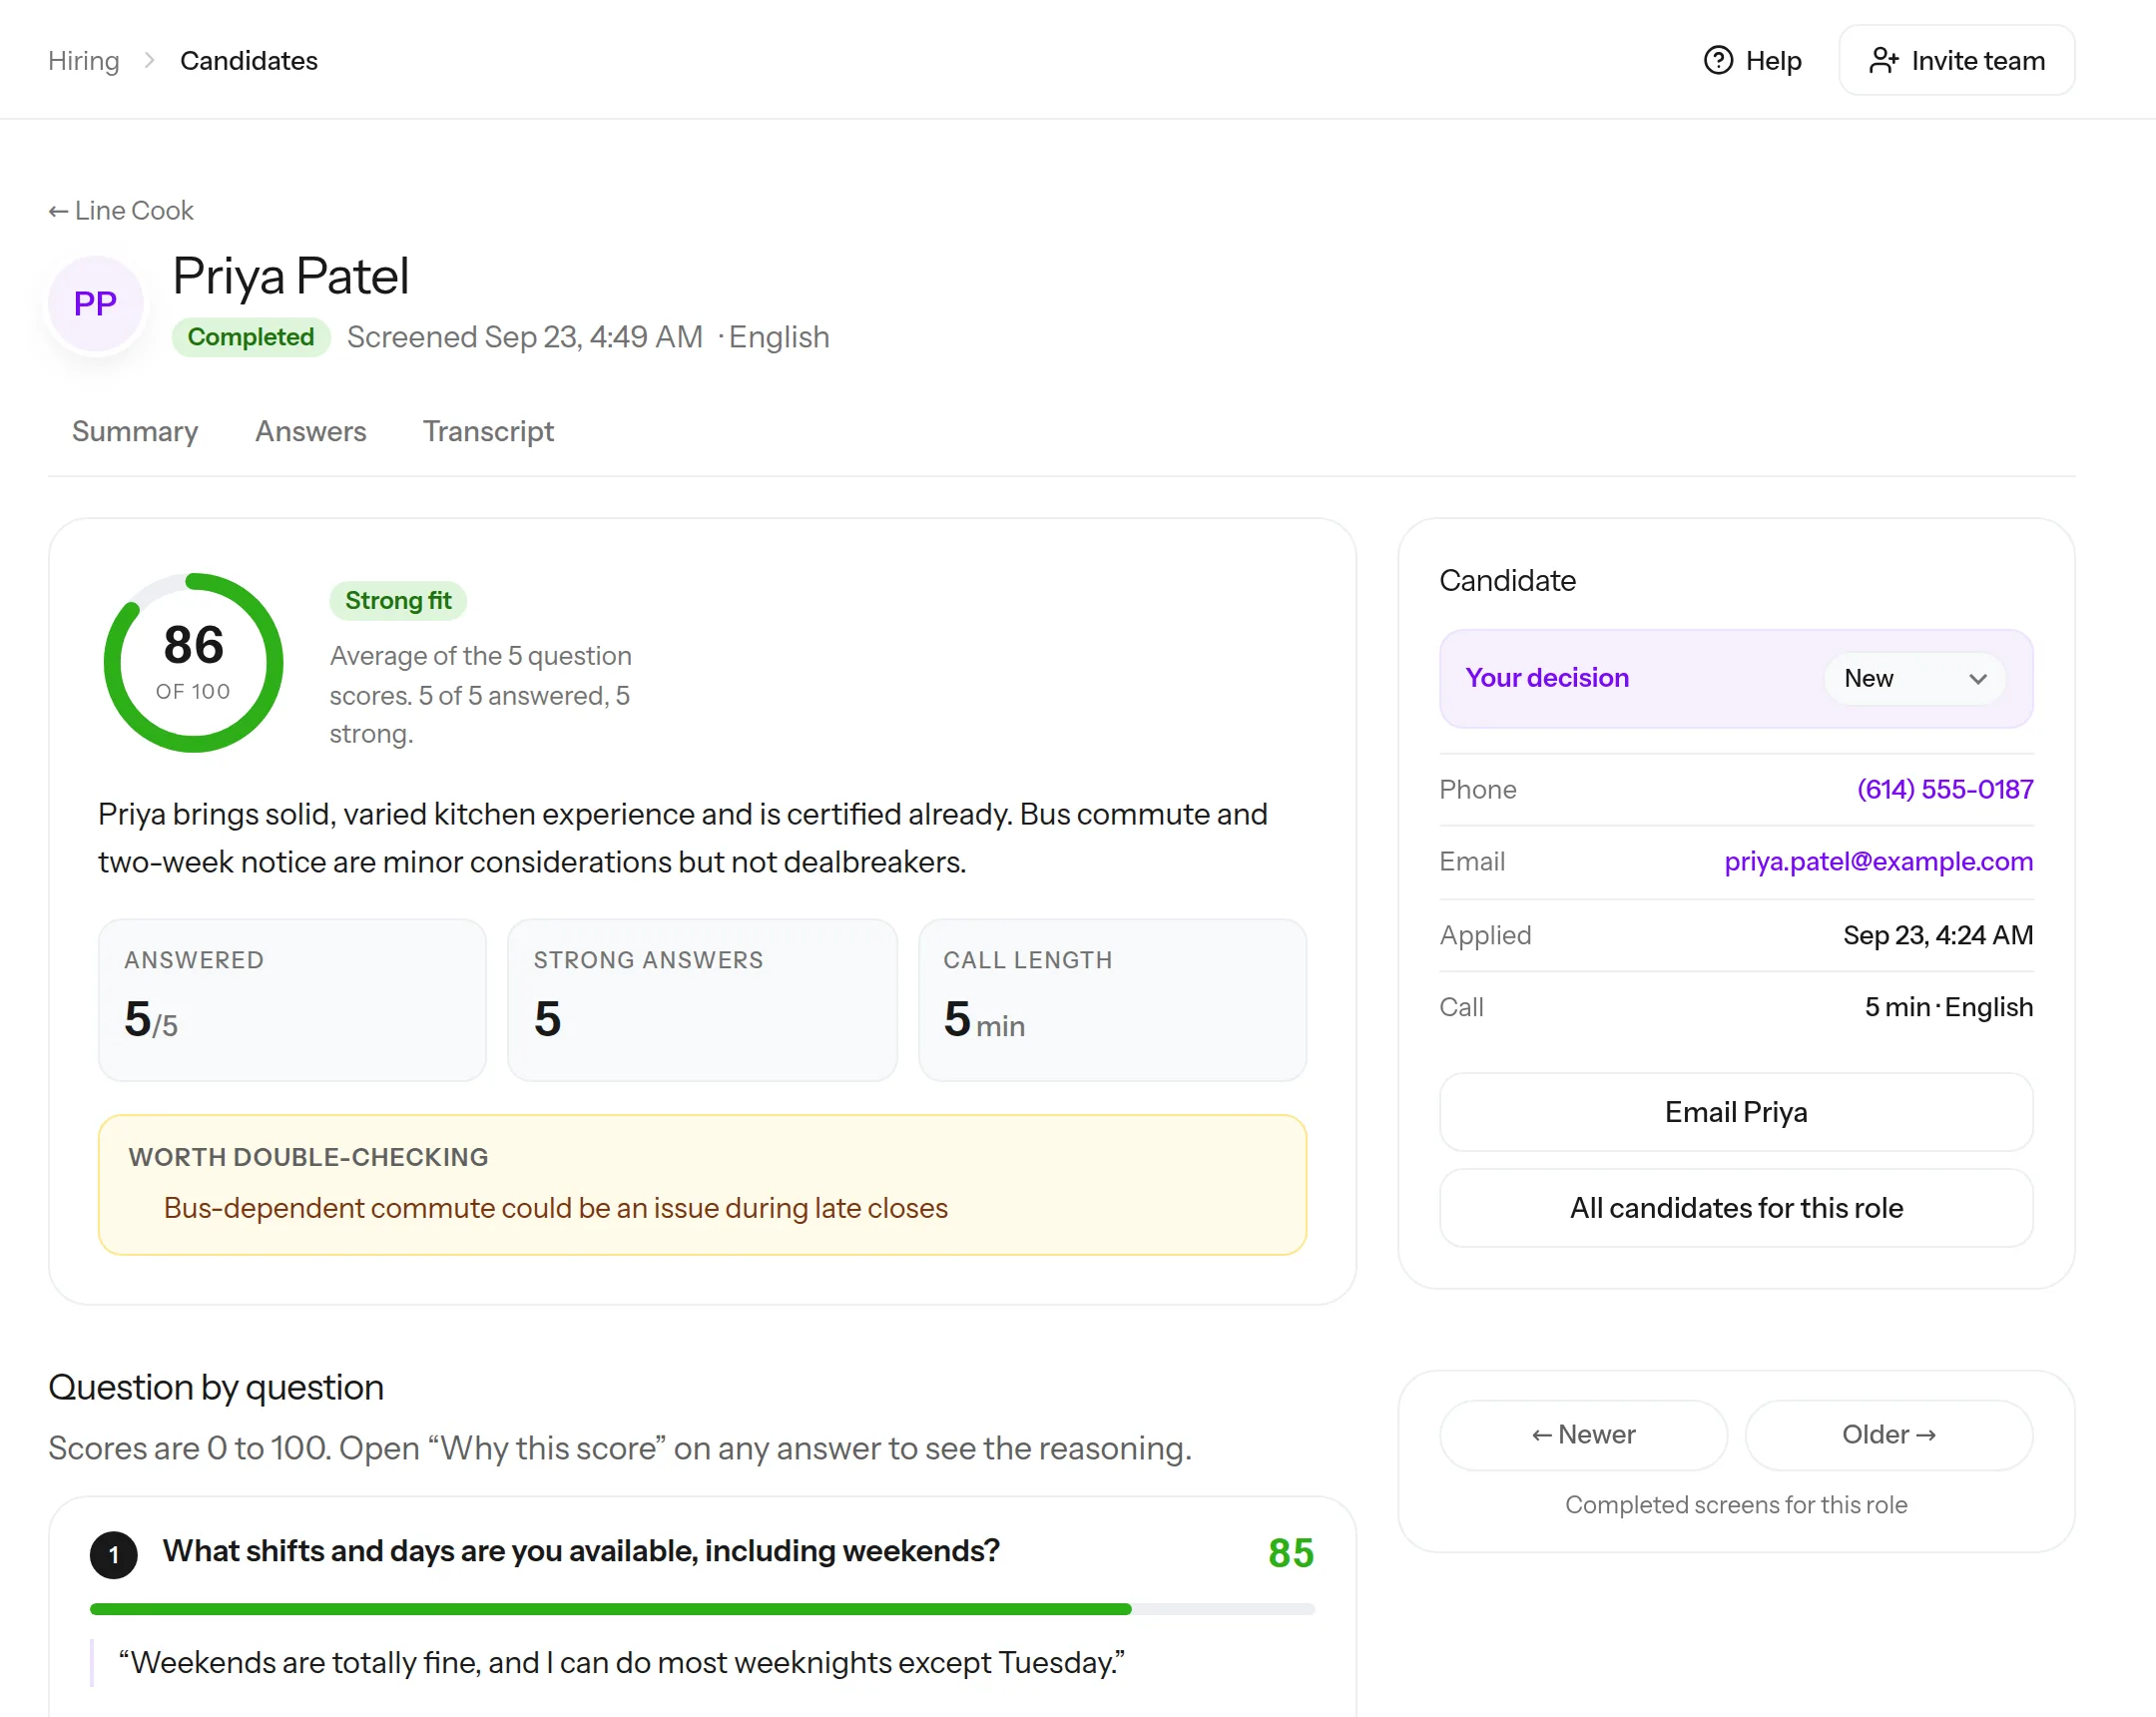
Task: Click the Call Length 5 min card
Action: 1112,1000
